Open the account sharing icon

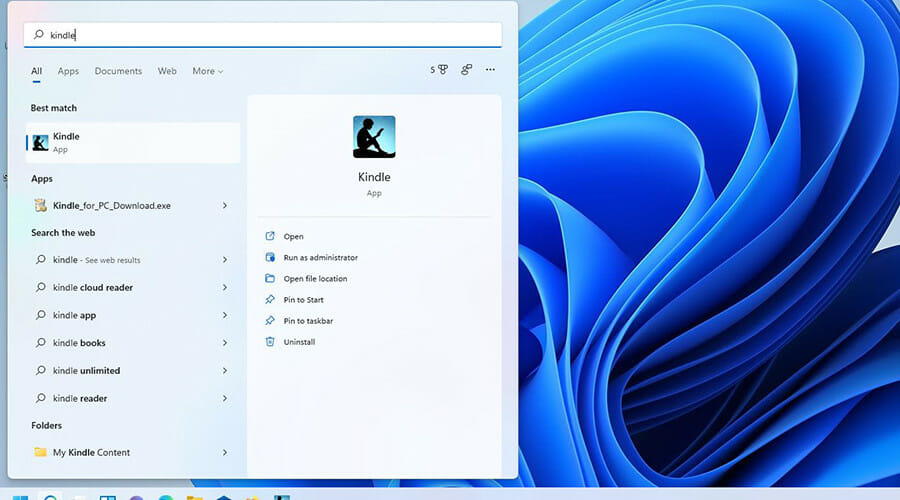point(467,69)
